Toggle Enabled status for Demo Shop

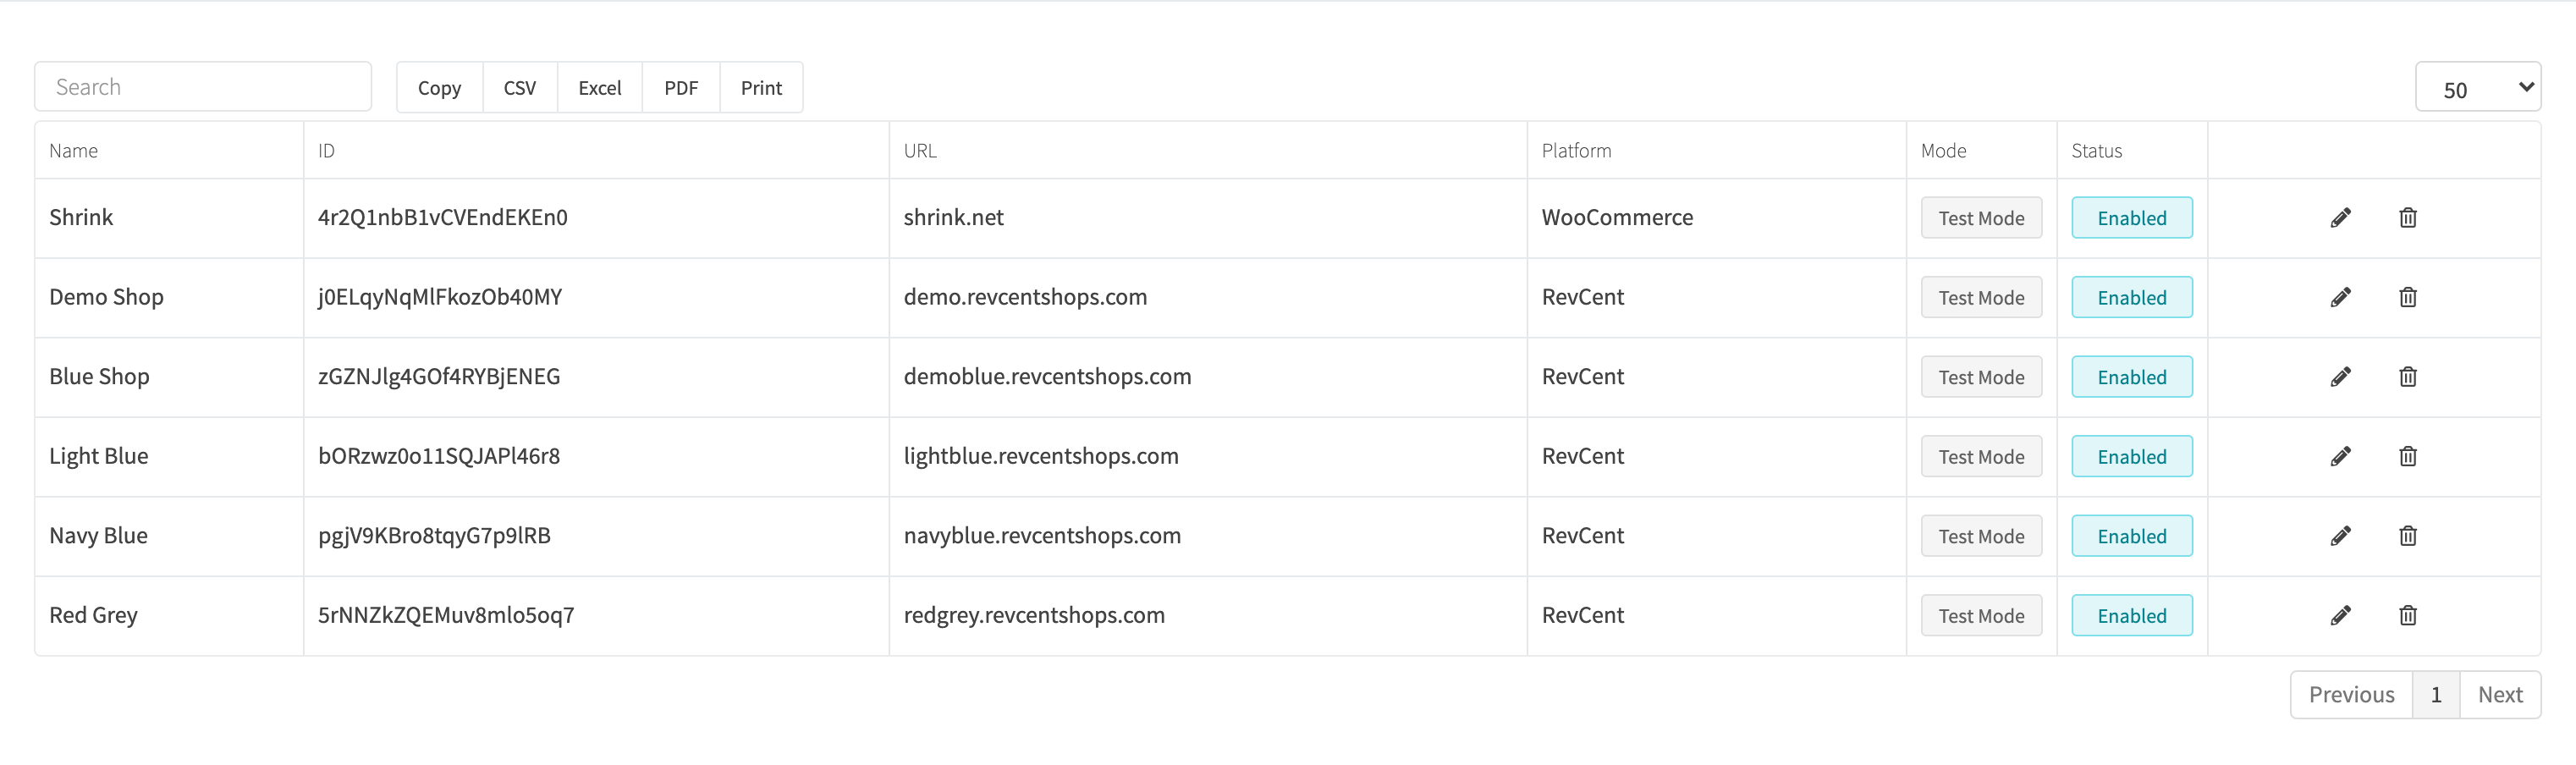point(2132,297)
